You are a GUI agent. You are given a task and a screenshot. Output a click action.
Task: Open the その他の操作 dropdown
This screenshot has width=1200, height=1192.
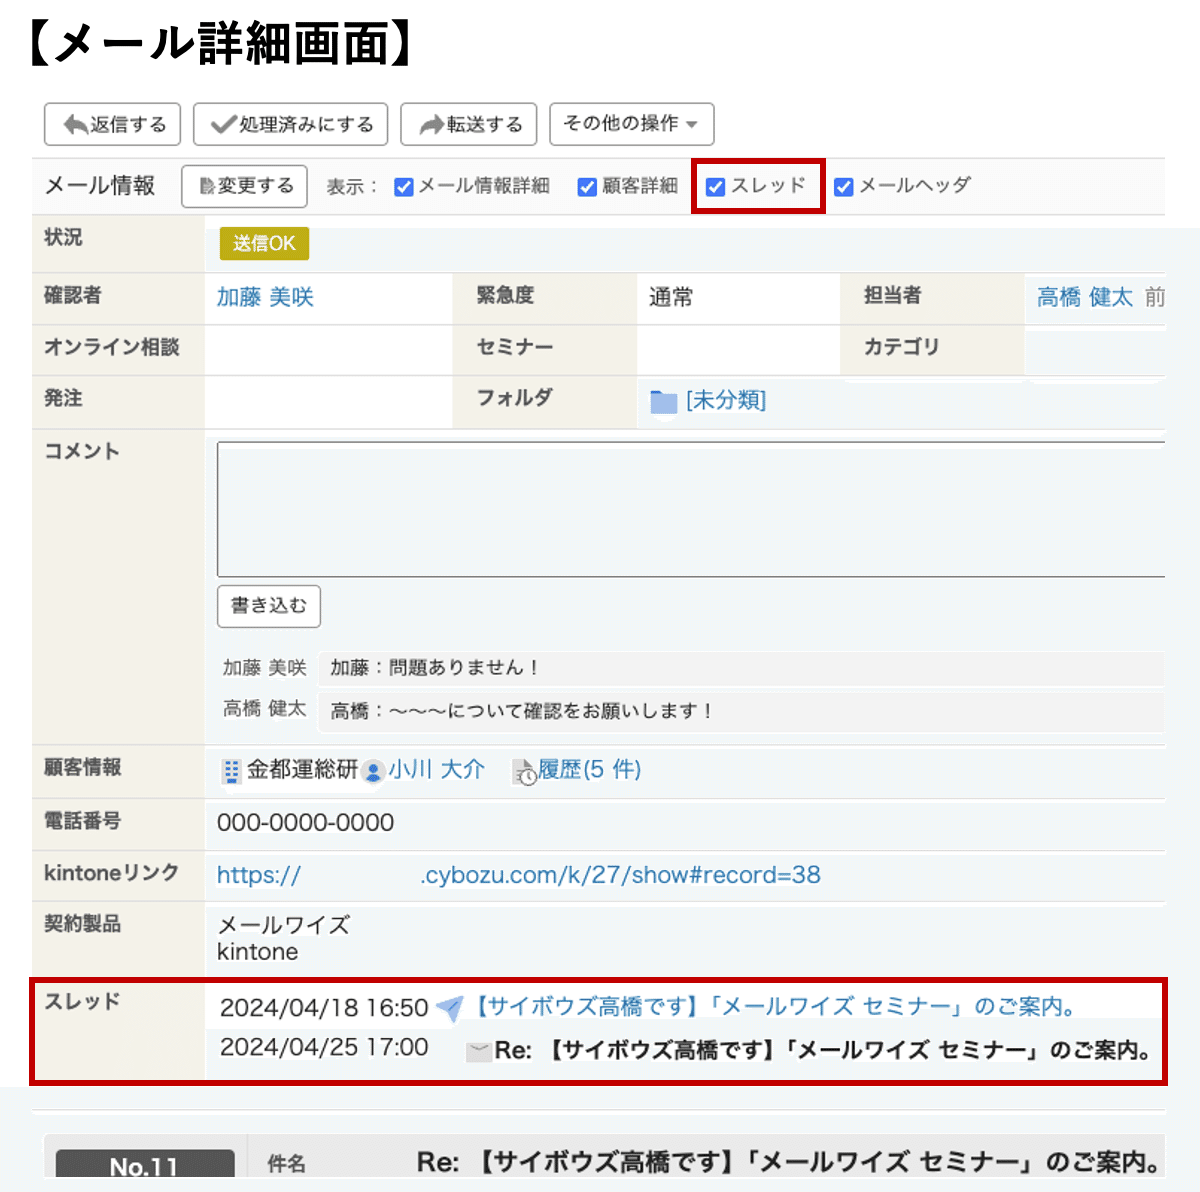pyautogui.click(x=632, y=124)
